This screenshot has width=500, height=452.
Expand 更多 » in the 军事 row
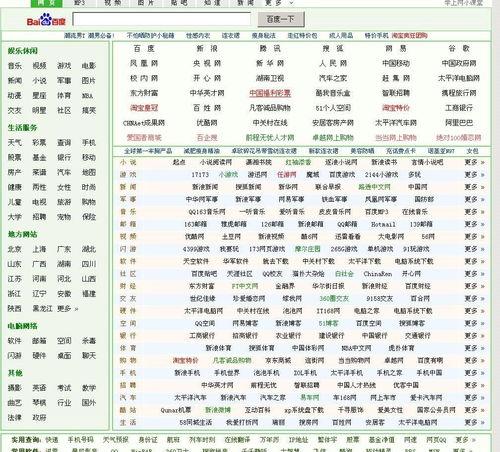(475, 199)
